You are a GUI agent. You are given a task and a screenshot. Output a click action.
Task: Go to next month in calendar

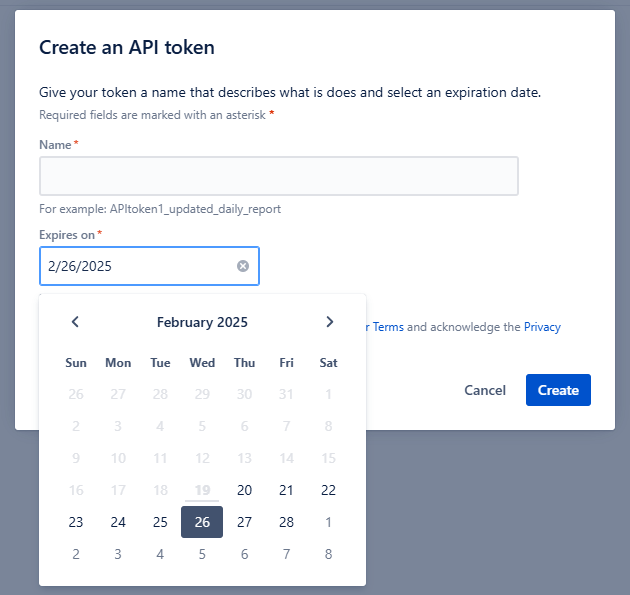pyautogui.click(x=329, y=322)
